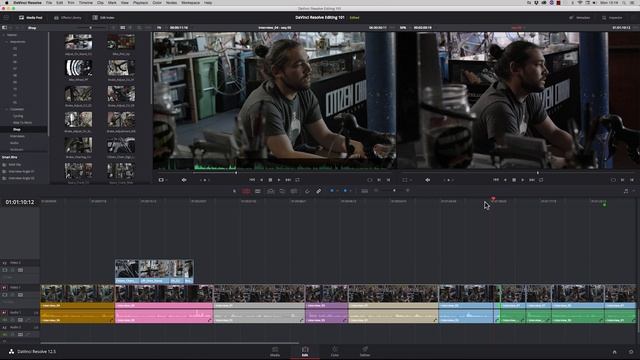The image size is (640, 360).
Task: Click the red playhead marker on ruler
Action: tap(493, 199)
